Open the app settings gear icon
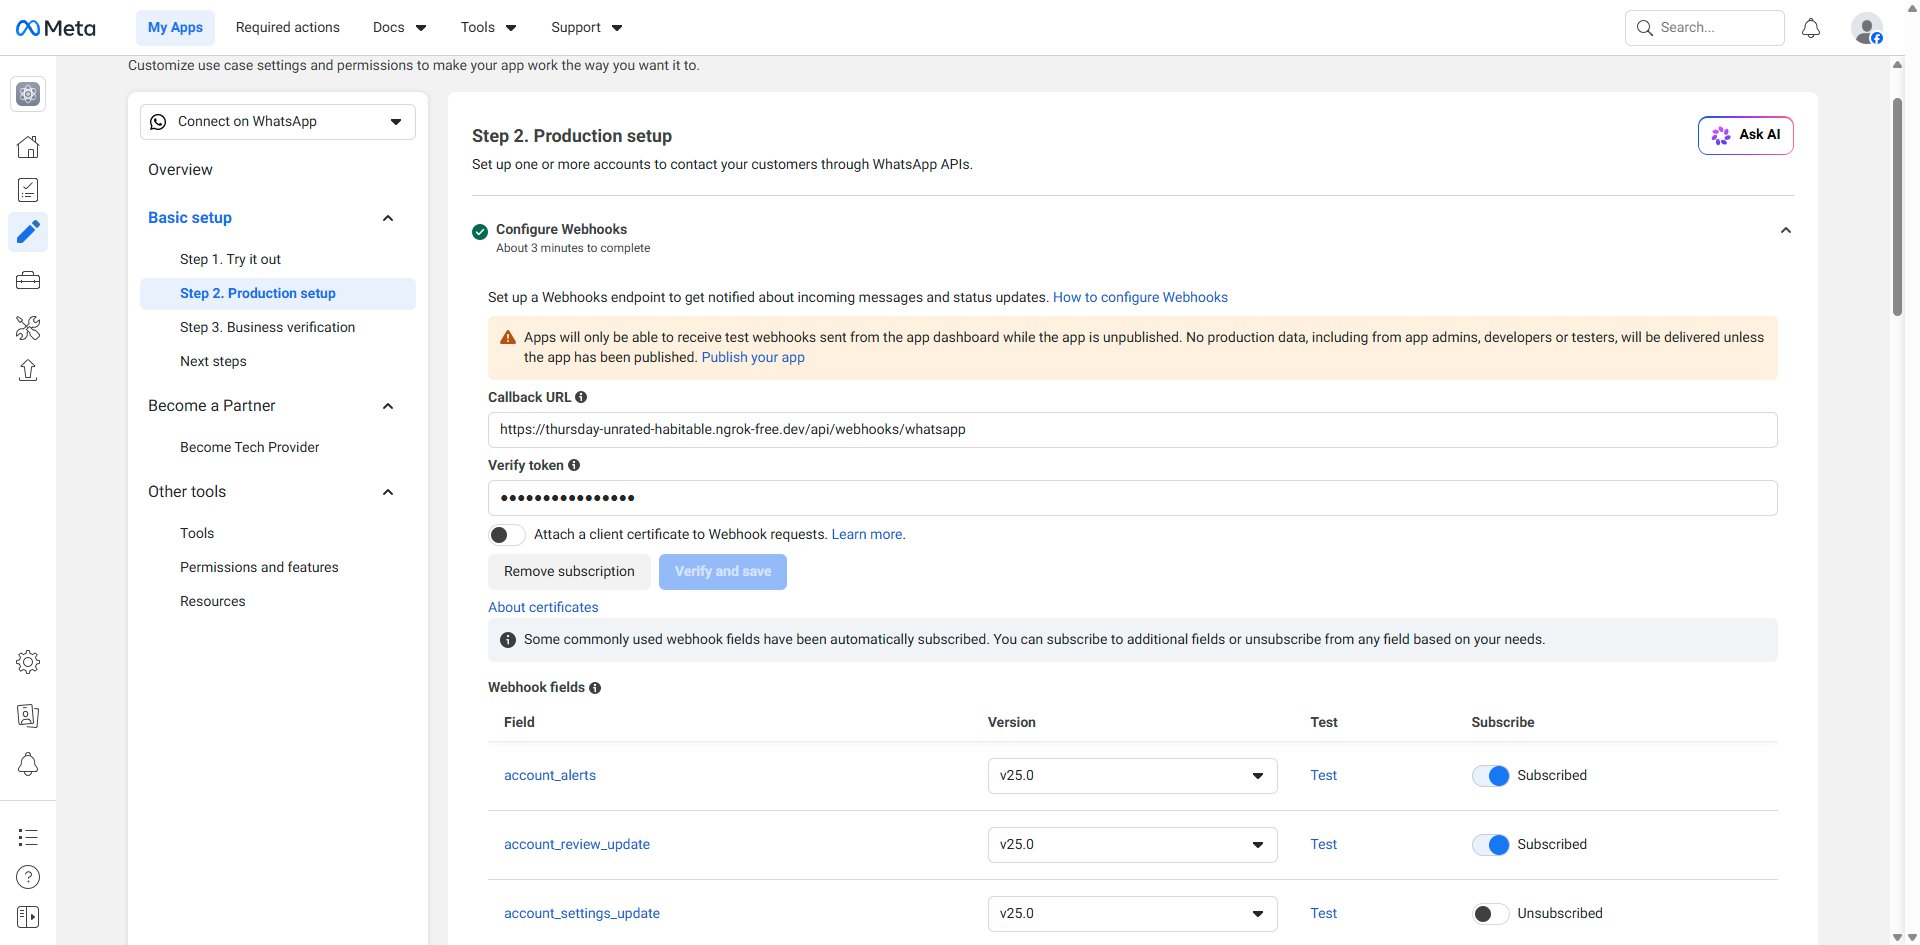This screenshot has height=945, width=1920. (28, 662)
